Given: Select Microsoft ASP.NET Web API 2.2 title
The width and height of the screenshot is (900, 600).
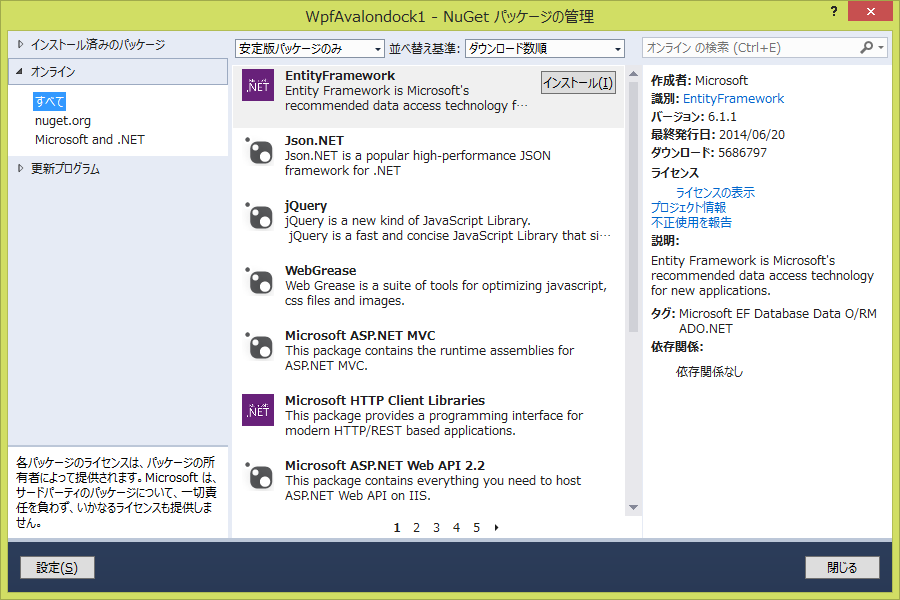Looking at the screenshot, I should [385, 465].
